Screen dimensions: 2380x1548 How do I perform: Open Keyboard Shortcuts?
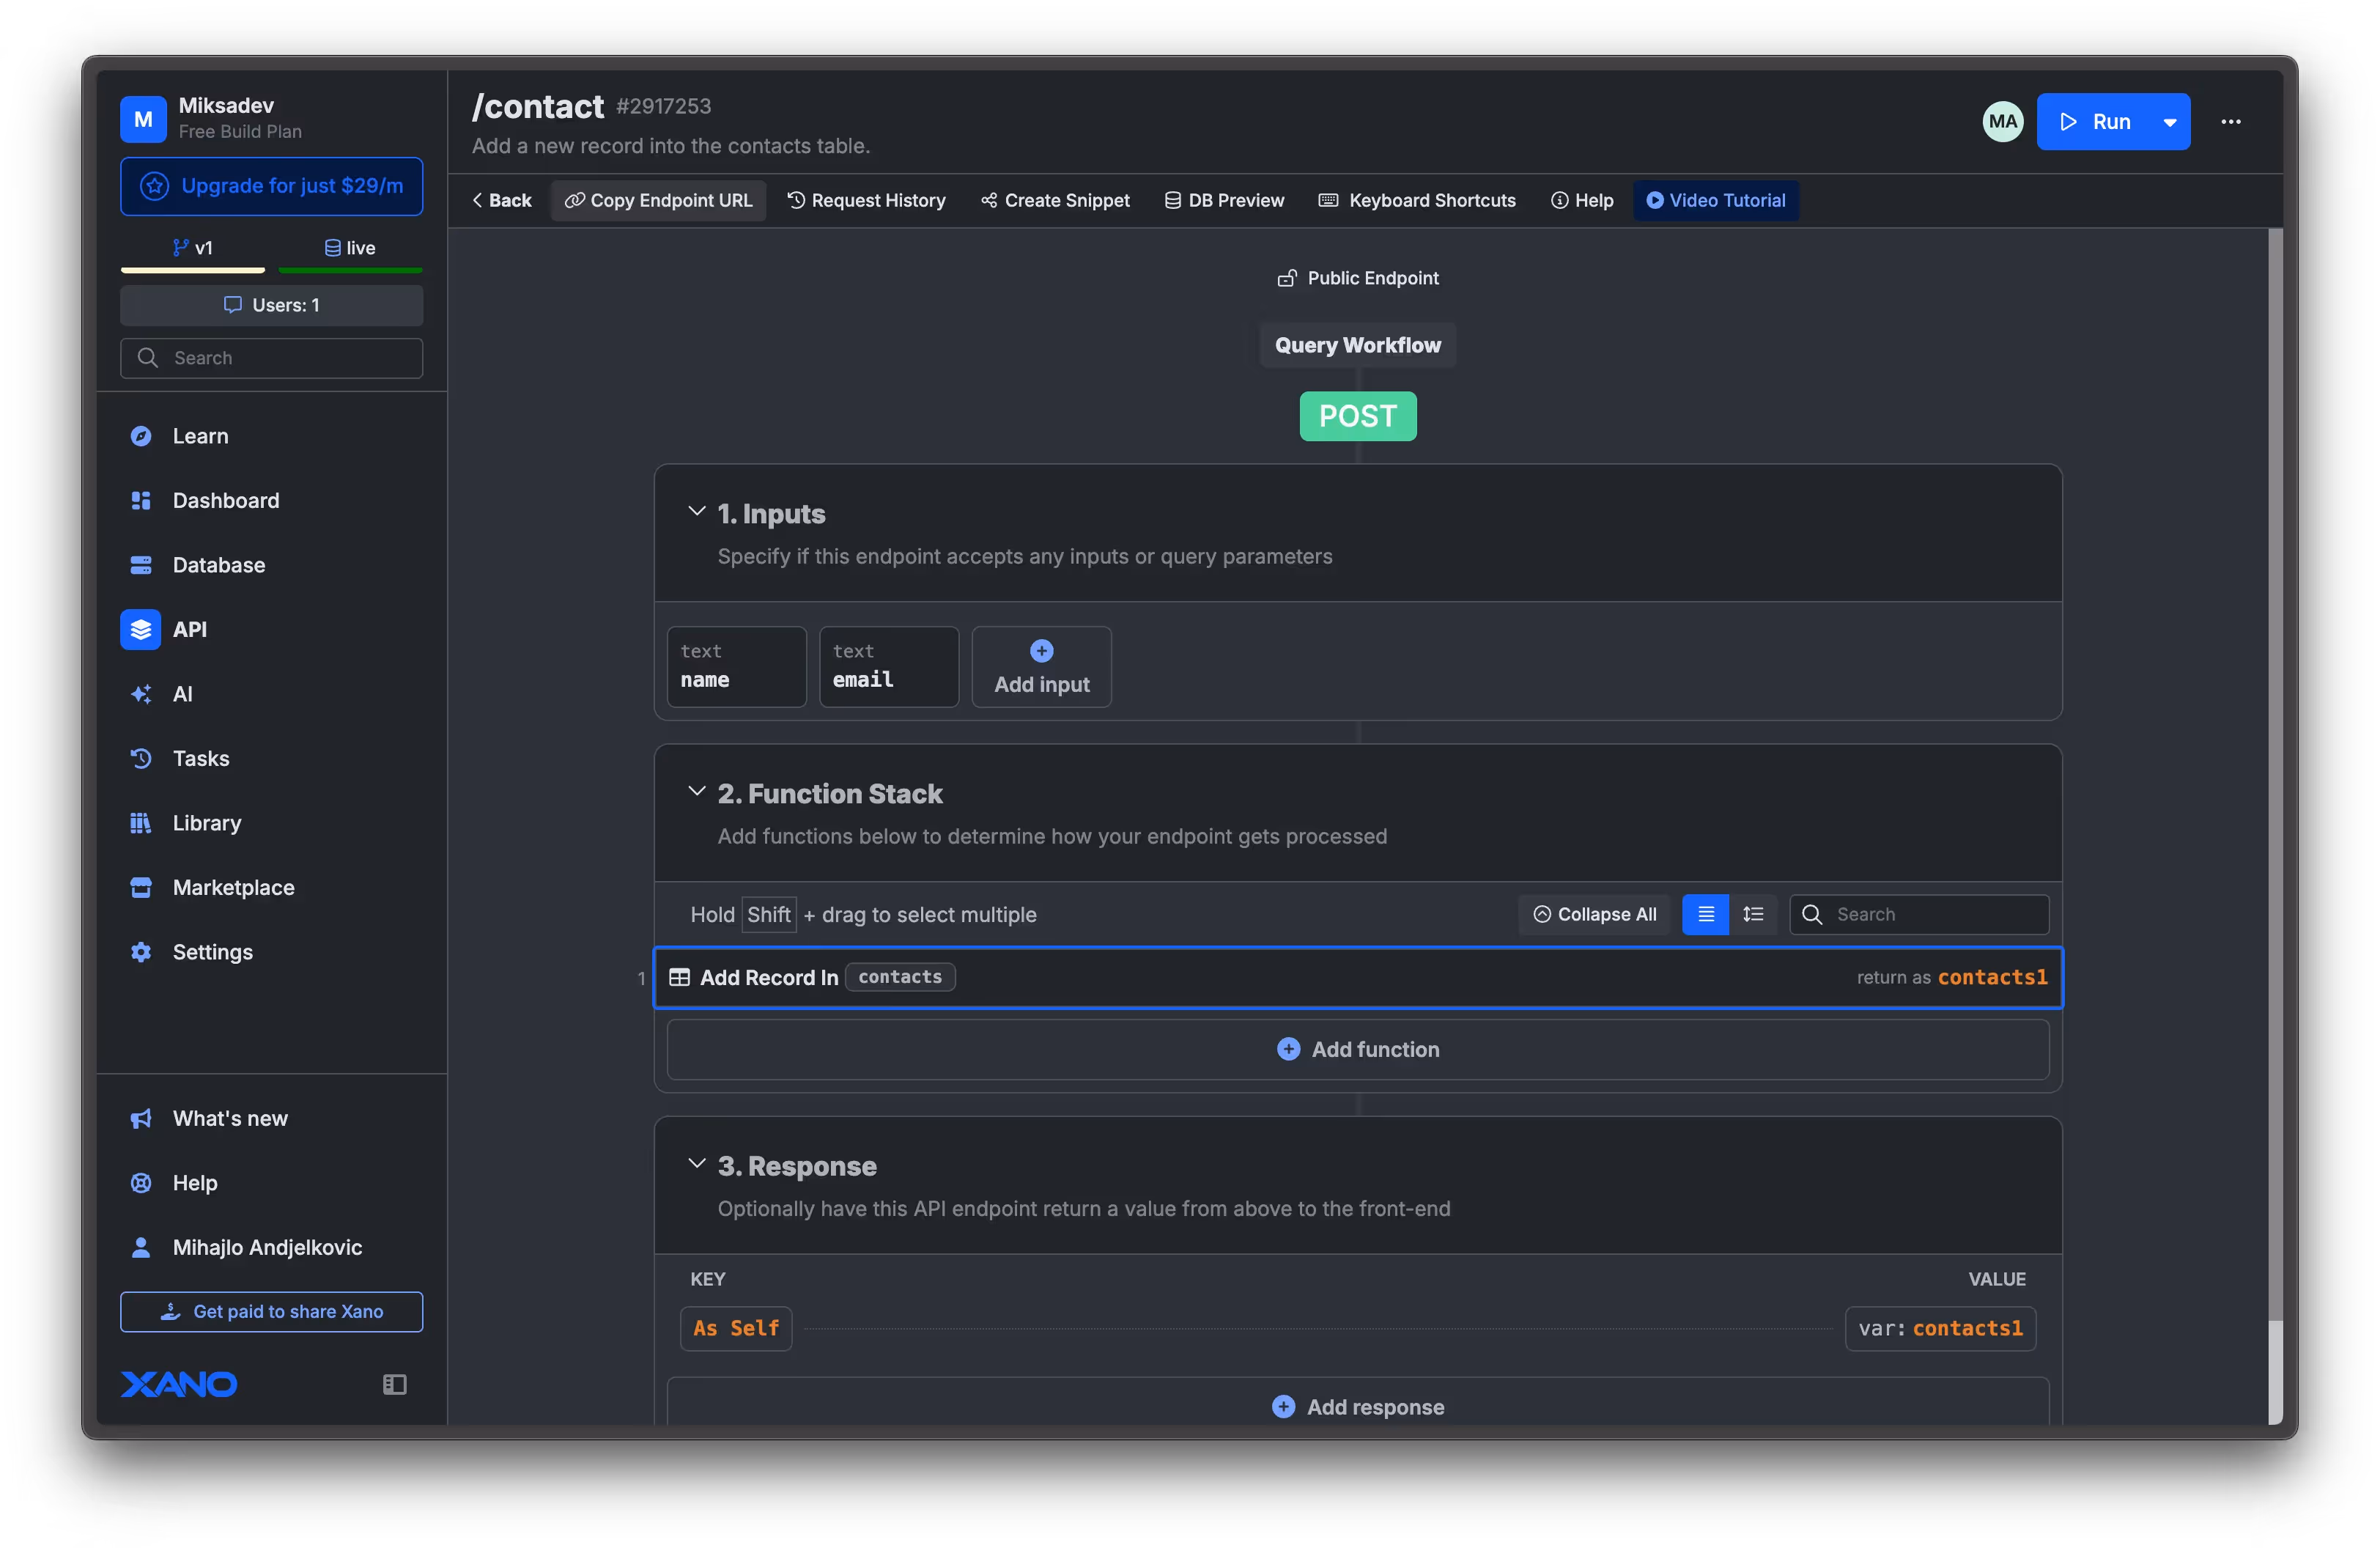(1416, 200)
